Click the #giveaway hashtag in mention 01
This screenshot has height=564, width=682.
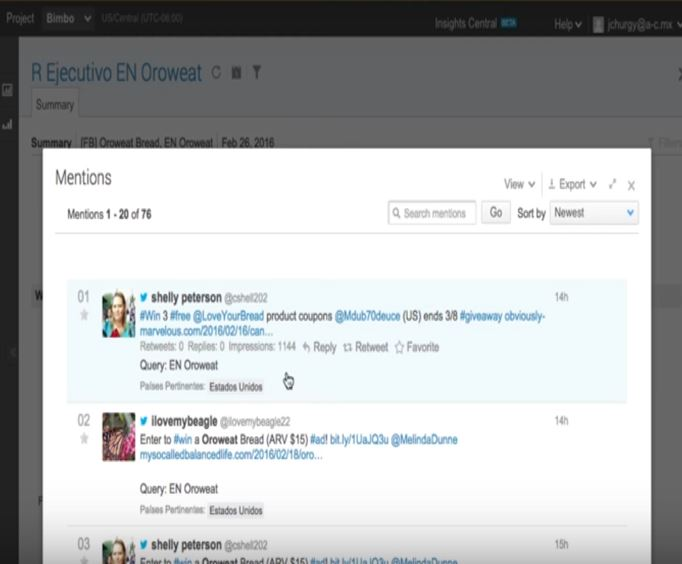(x=481, y=316)
